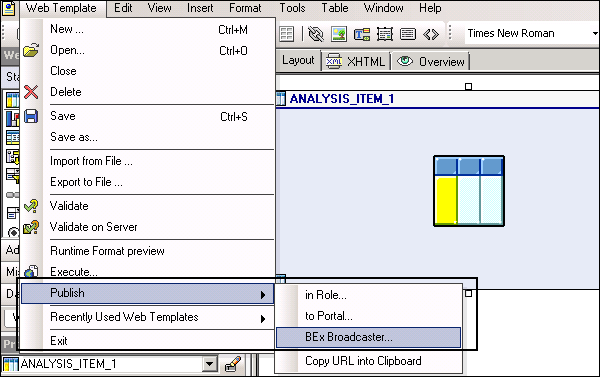Switch to the Overview tab
Image resolution: width=600 pixels, height=377 pixels.
point(430,61)
